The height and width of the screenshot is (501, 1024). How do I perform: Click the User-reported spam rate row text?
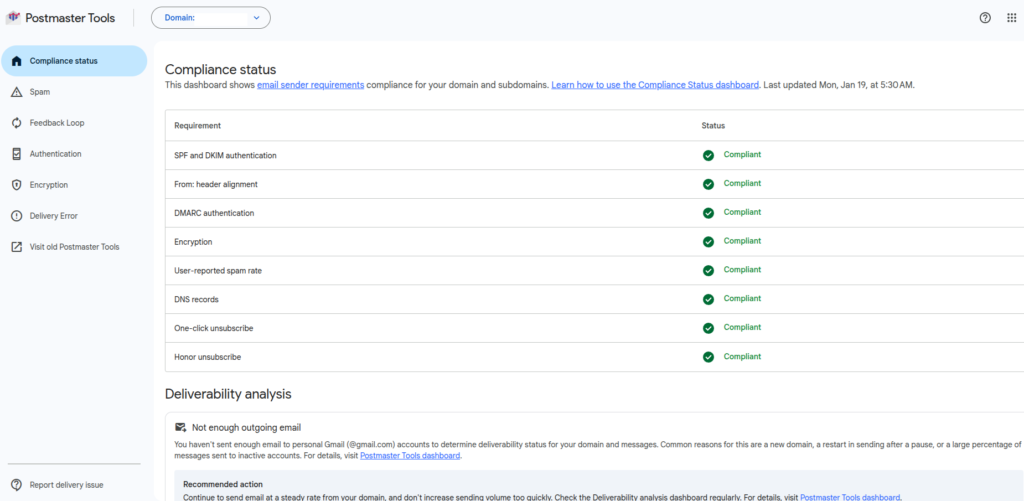point(216,270)
